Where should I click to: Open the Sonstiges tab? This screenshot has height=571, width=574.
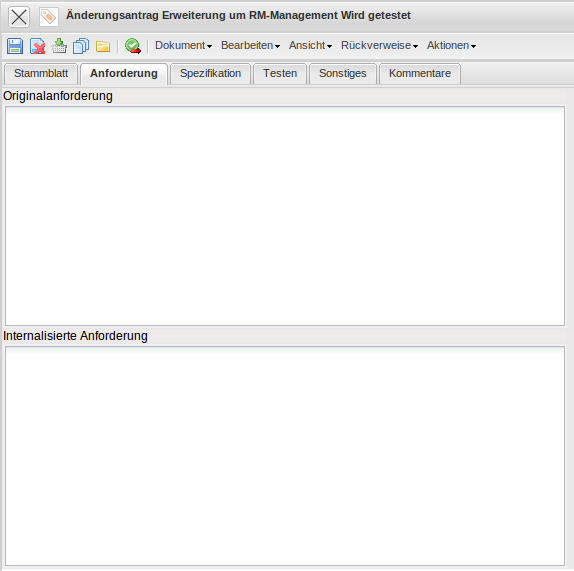[x=343, y=74]
